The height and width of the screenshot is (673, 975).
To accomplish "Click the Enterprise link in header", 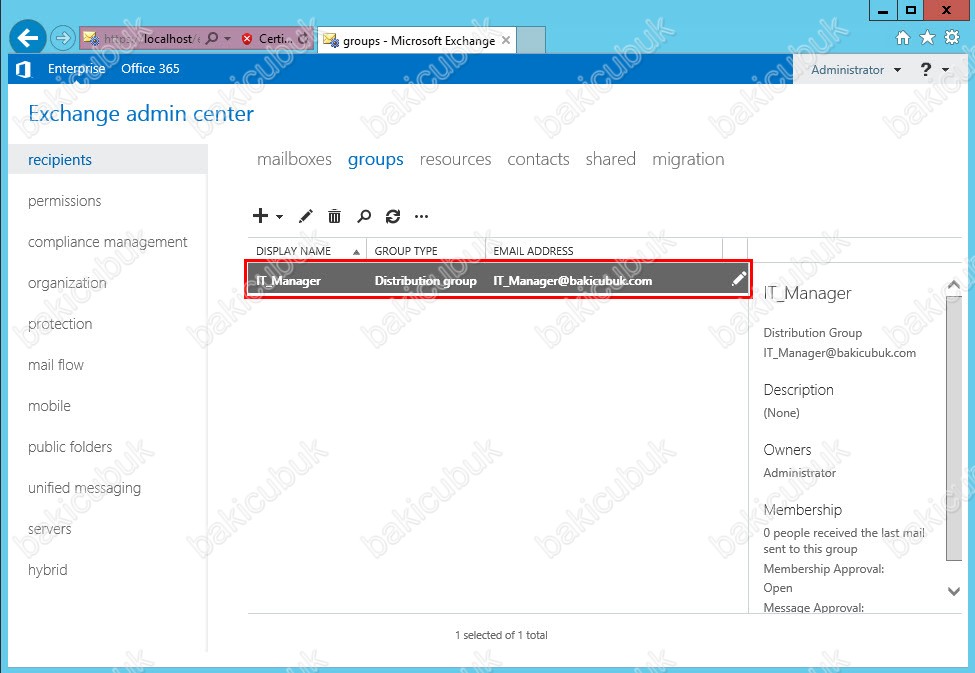I will point(76,68).
